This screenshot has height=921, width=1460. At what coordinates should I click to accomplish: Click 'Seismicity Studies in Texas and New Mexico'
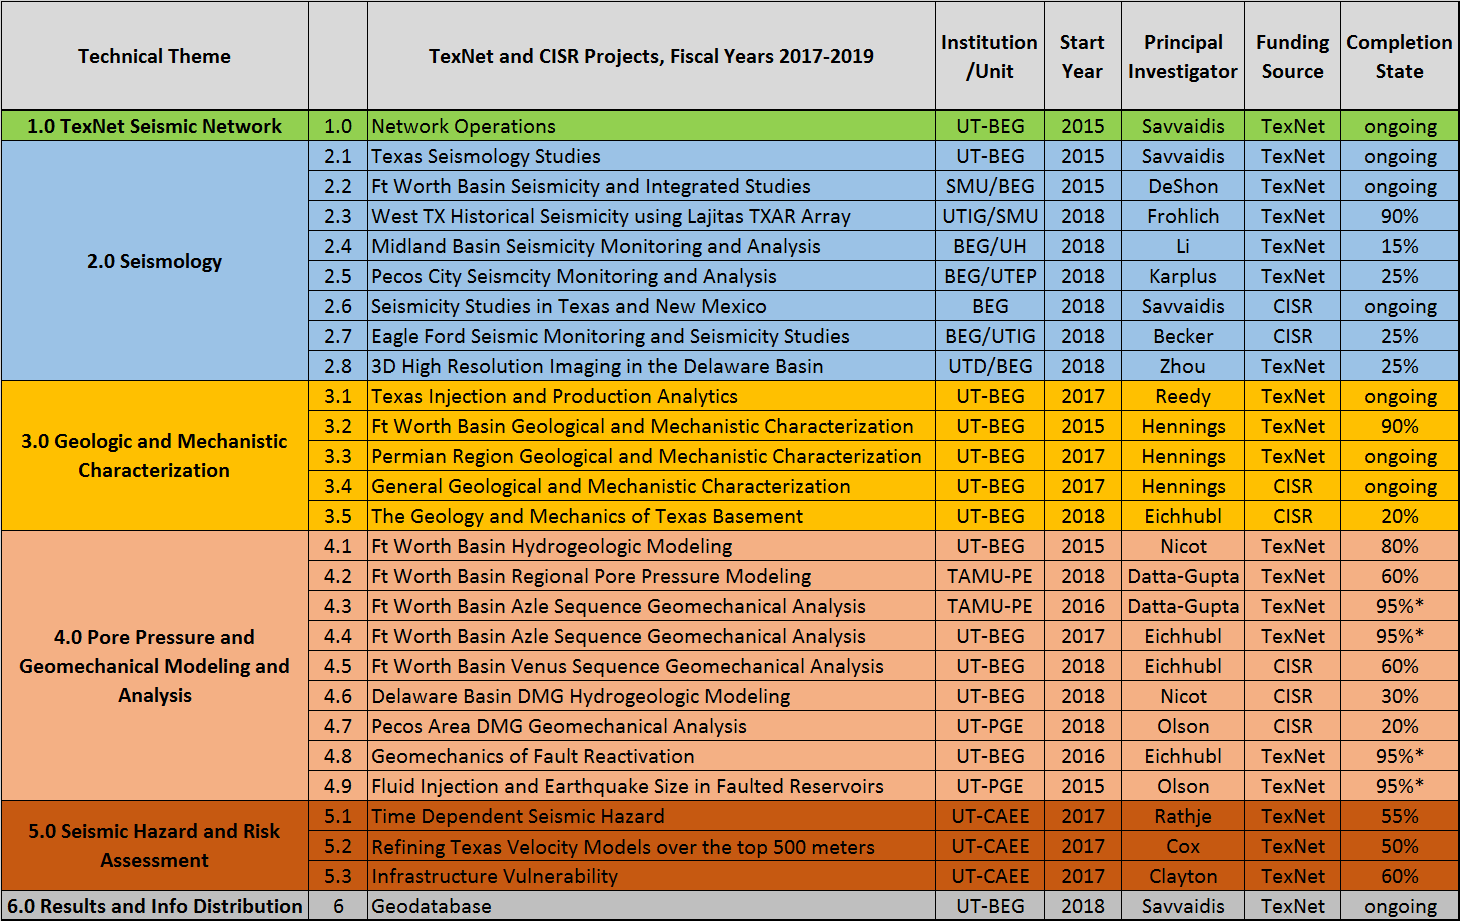(x=651, y=306)
